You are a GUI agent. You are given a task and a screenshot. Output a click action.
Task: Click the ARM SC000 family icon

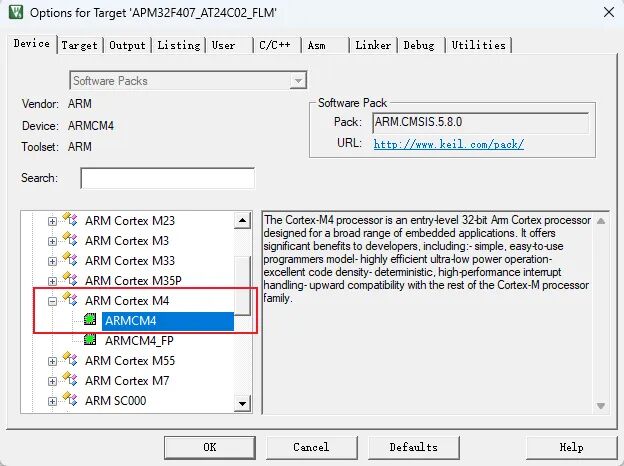click(x=69, y=401)
